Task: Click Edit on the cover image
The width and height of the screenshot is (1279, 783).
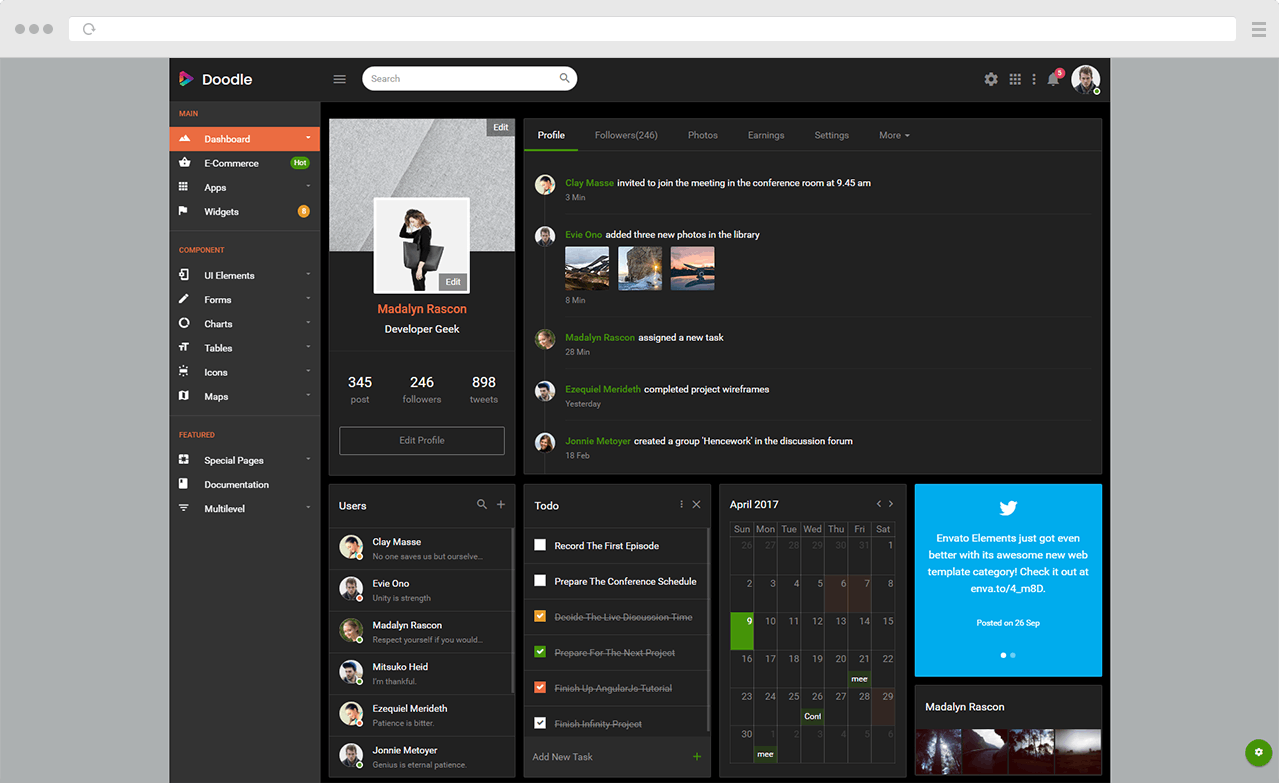Action: [x=501, y=127]
